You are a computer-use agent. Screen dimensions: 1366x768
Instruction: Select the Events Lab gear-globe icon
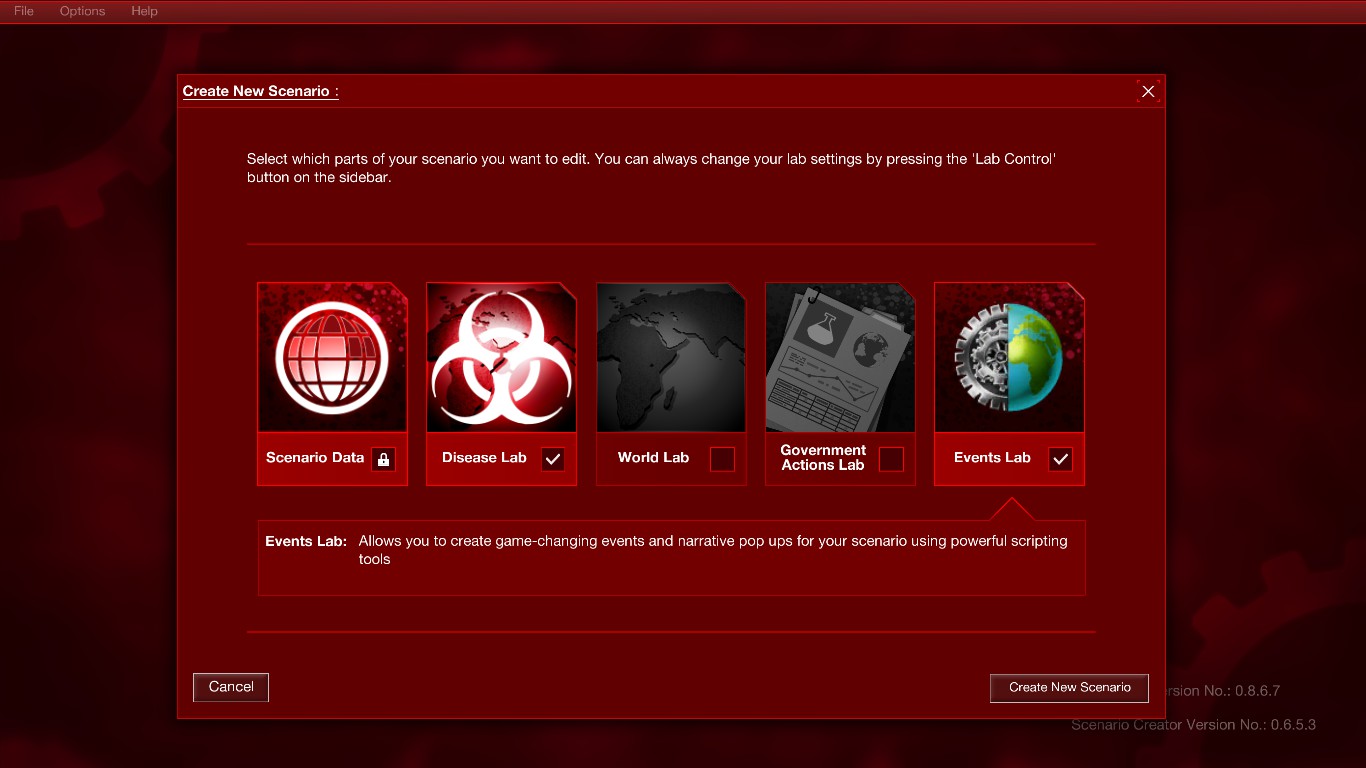pyautogui.click(x=1009, y=357)
